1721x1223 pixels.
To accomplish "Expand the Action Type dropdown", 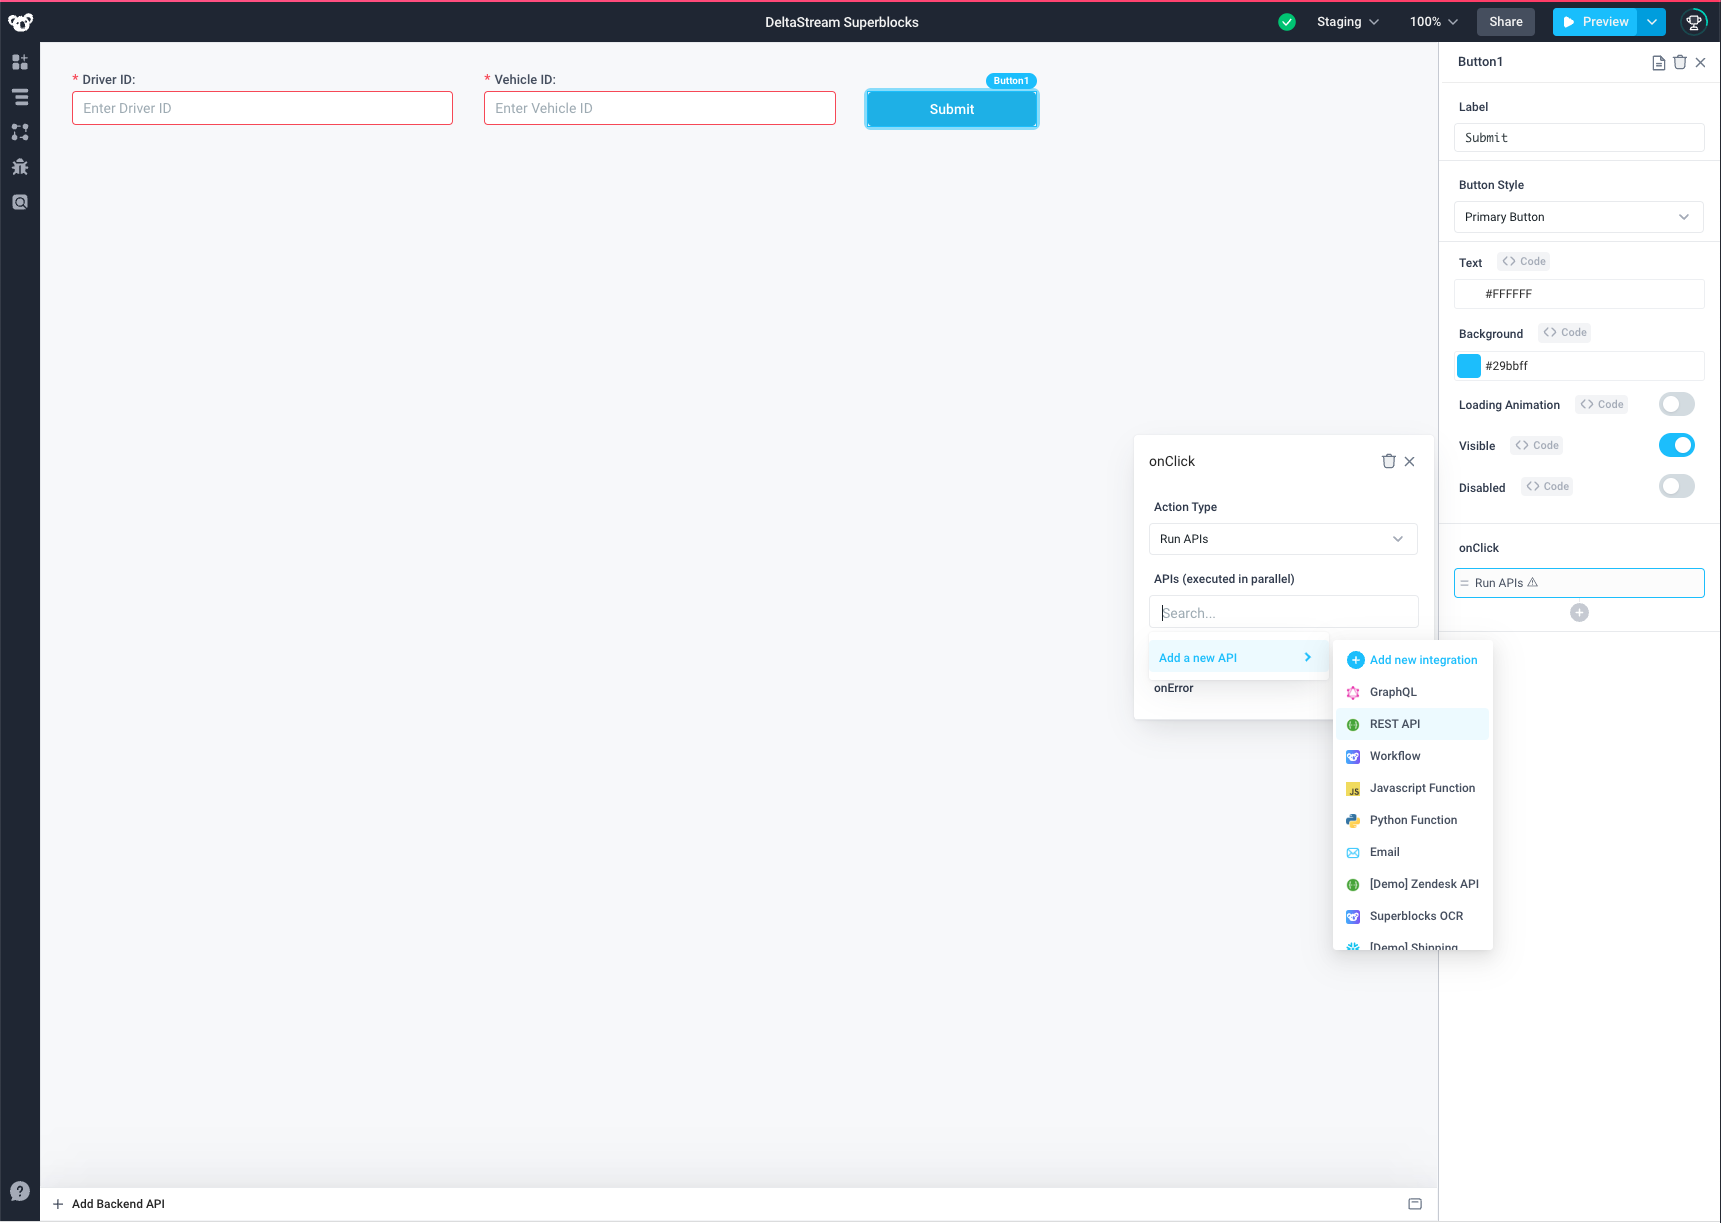I will tap(1282, 539).
